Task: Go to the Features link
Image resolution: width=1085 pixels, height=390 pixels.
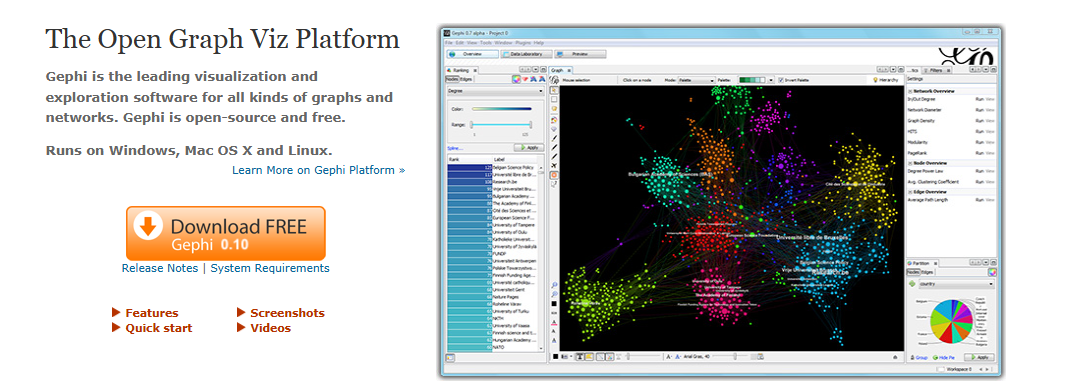Action: [x=152, y=313]
